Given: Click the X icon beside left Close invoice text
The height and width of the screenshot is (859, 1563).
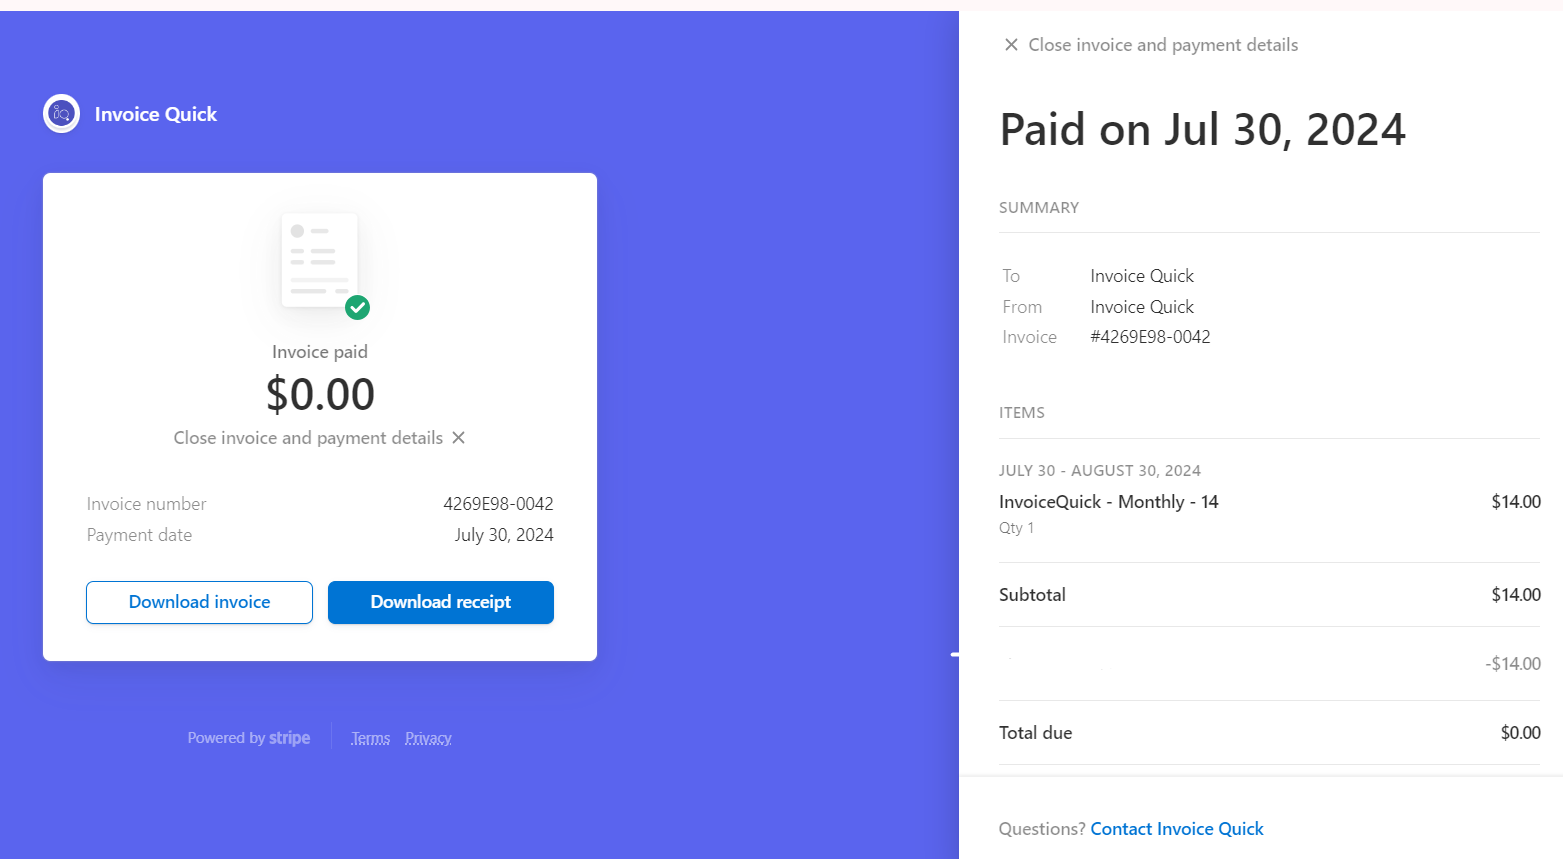Looking at the screenshot, I should 458,438.
